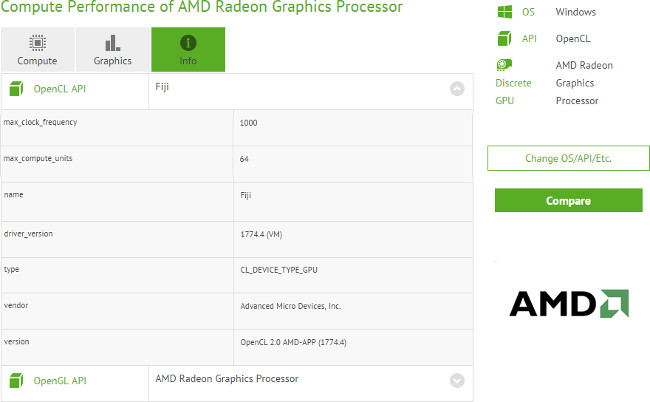
Task: Collapse the OpenCL API Fiji section
Action: 457,88
